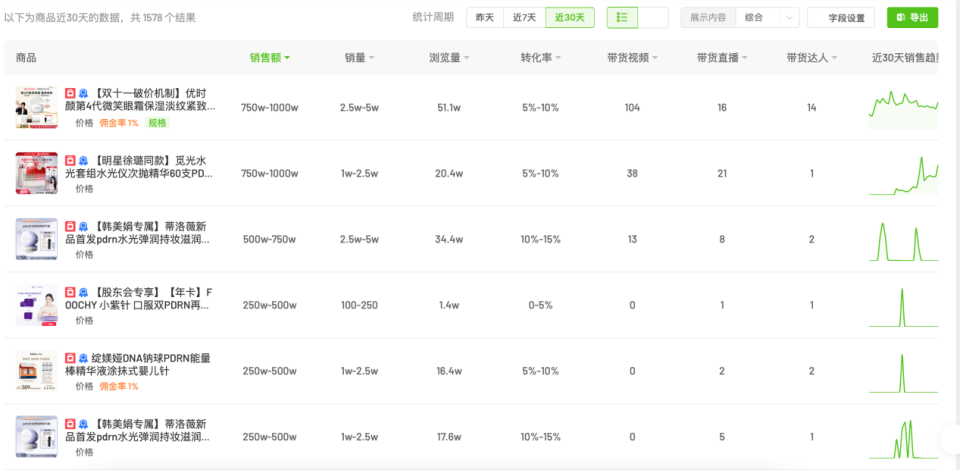Screen dimensions: 960x470
Task: Open the 综合 display content dropdown
Action: [767, 17]
